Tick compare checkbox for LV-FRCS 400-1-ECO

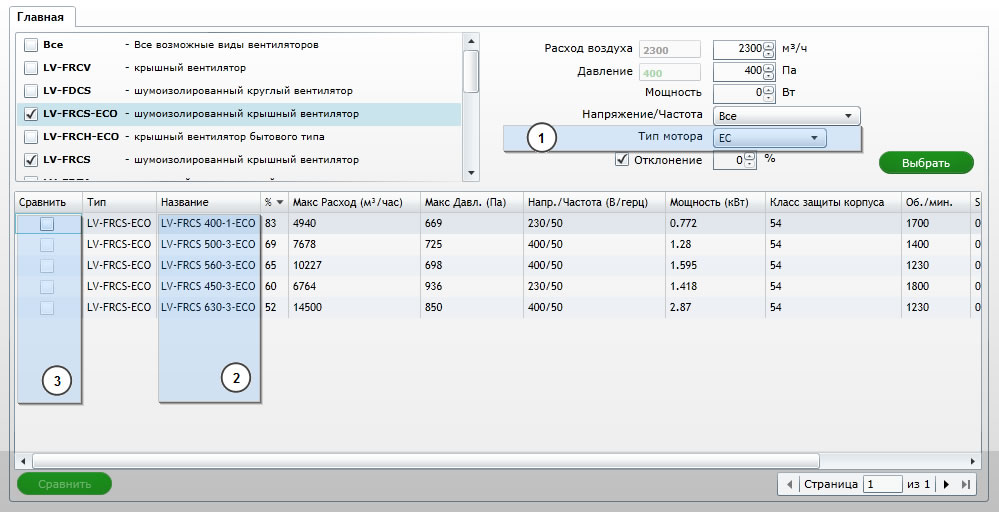[x=47, y=225]
